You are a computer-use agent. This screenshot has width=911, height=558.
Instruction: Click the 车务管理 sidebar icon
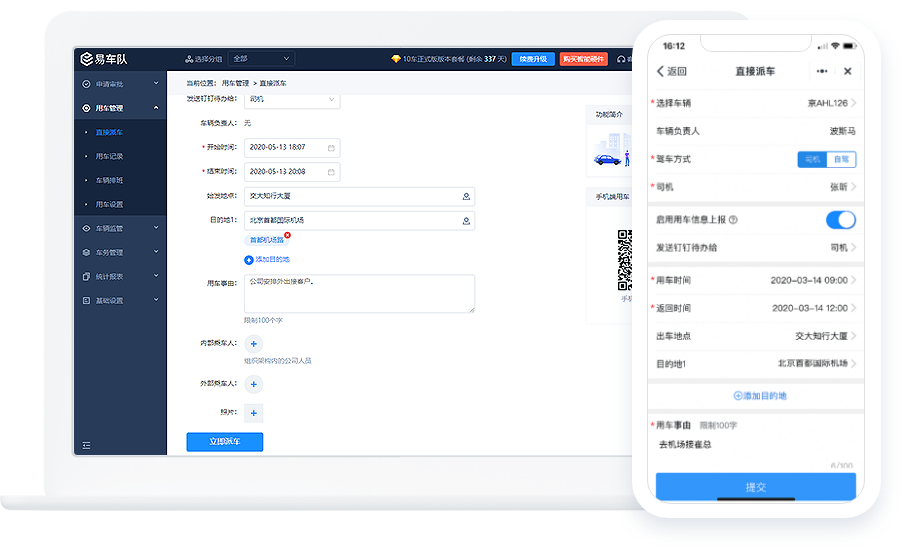coord(86,252)
